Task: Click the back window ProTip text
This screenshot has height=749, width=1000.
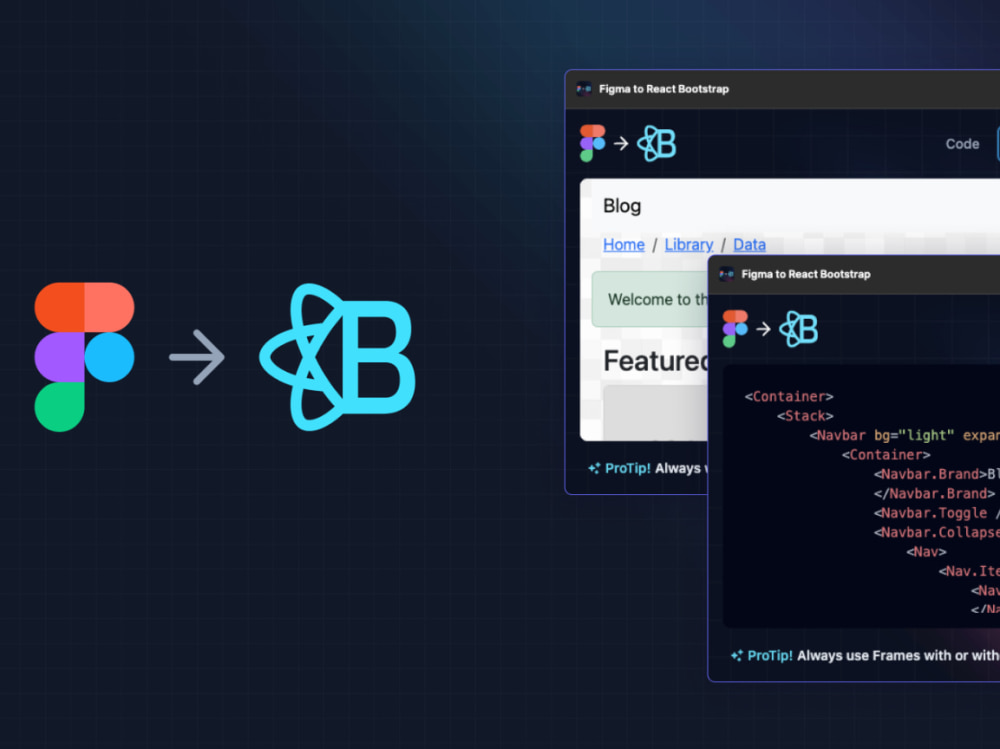Action: [x=656, y=468]
